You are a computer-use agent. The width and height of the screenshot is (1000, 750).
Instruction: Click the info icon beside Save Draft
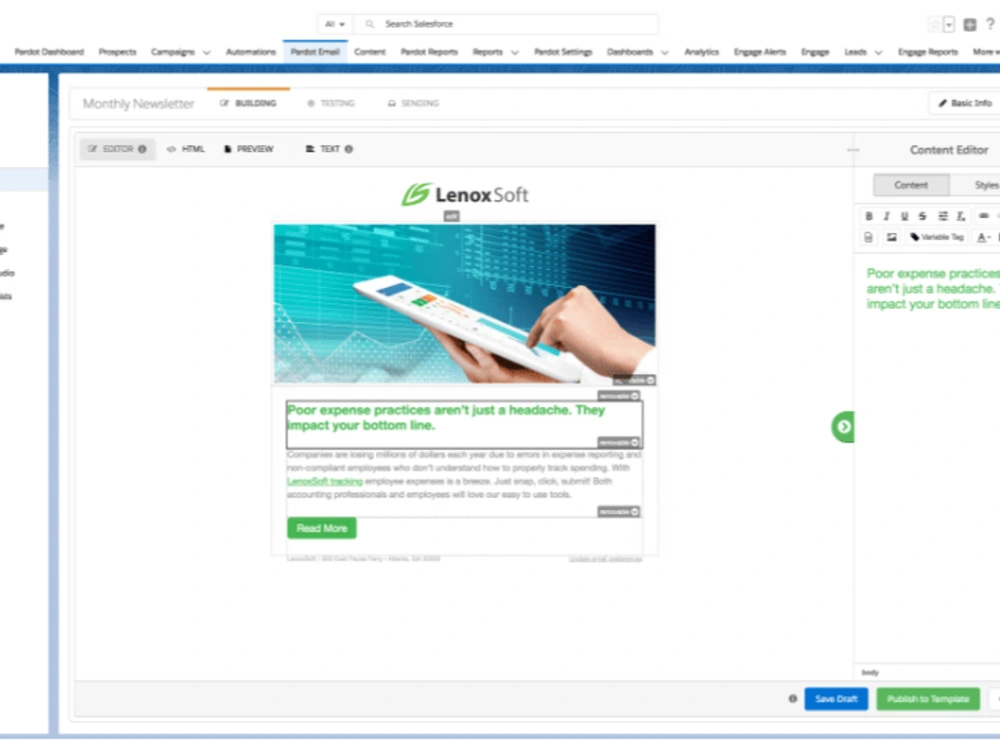point(793,698)
